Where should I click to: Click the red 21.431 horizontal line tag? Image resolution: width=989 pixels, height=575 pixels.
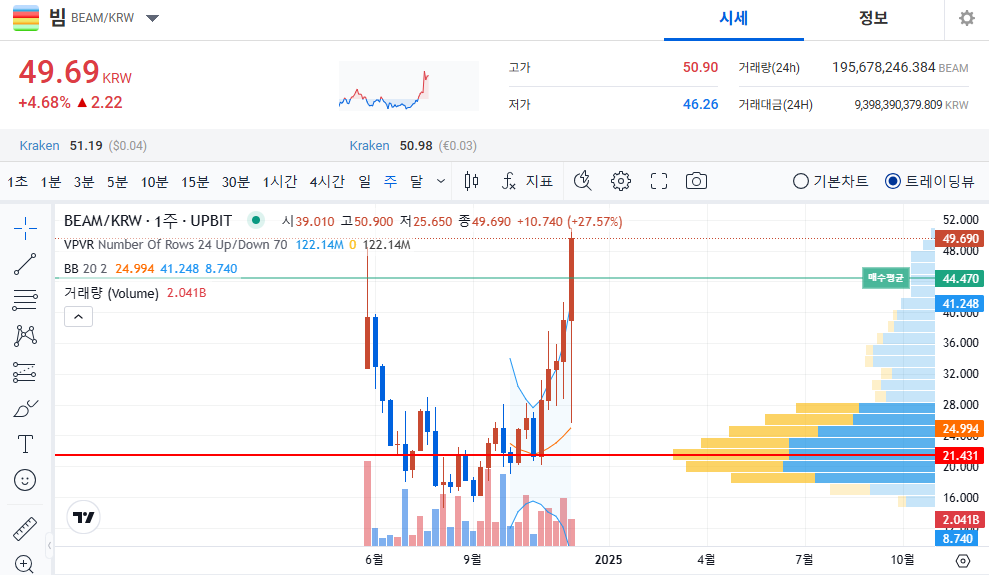point(959,455)
